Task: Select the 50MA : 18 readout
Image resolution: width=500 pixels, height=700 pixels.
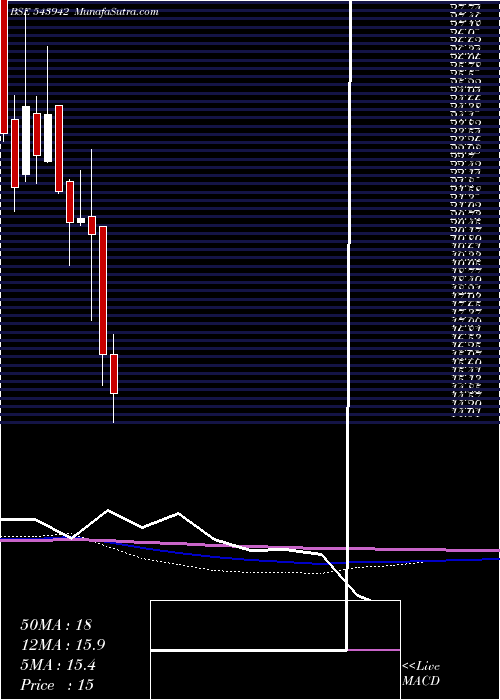Action: click(x=56, y=625)
